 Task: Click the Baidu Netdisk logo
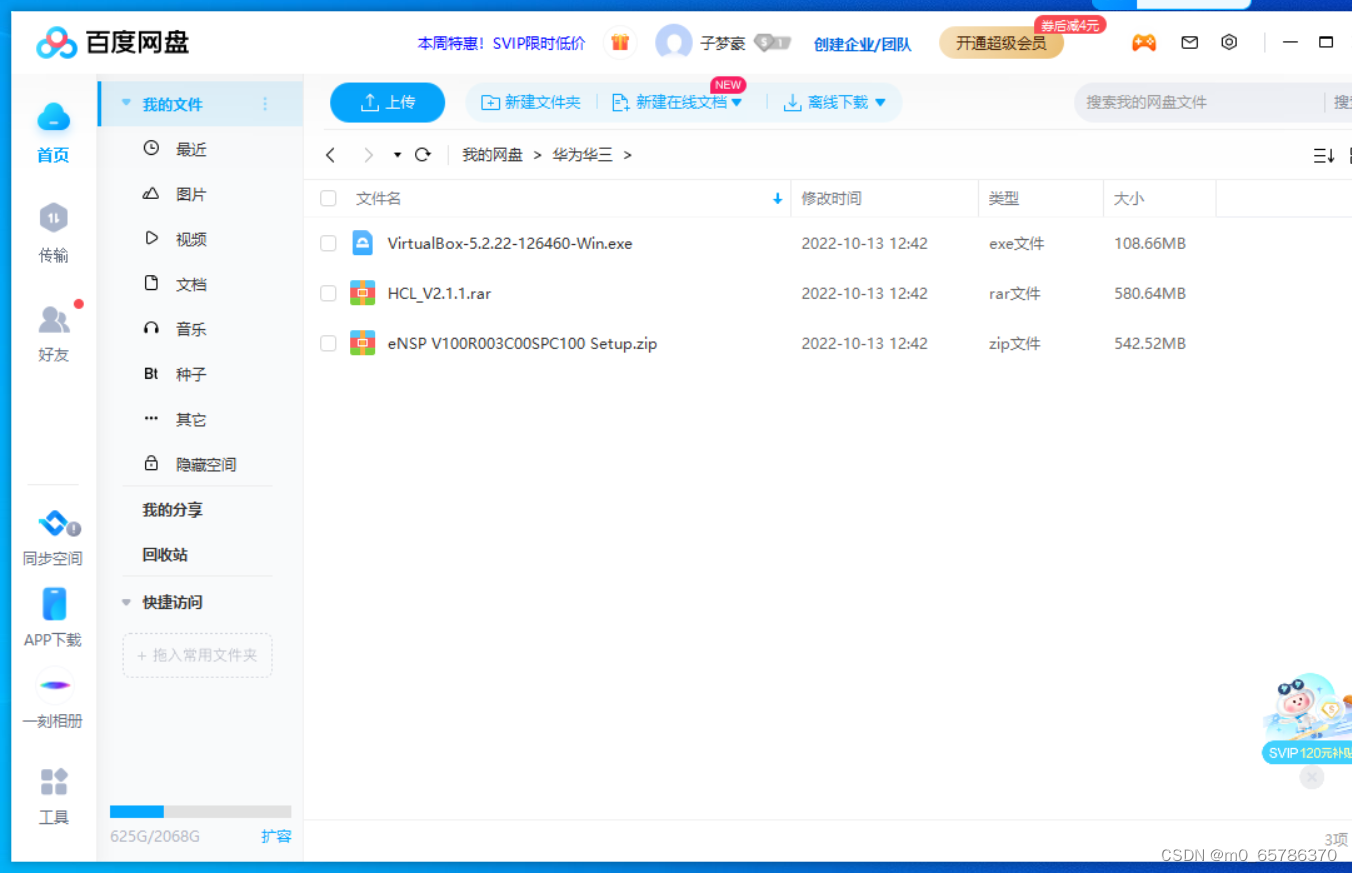click(112, 42)
